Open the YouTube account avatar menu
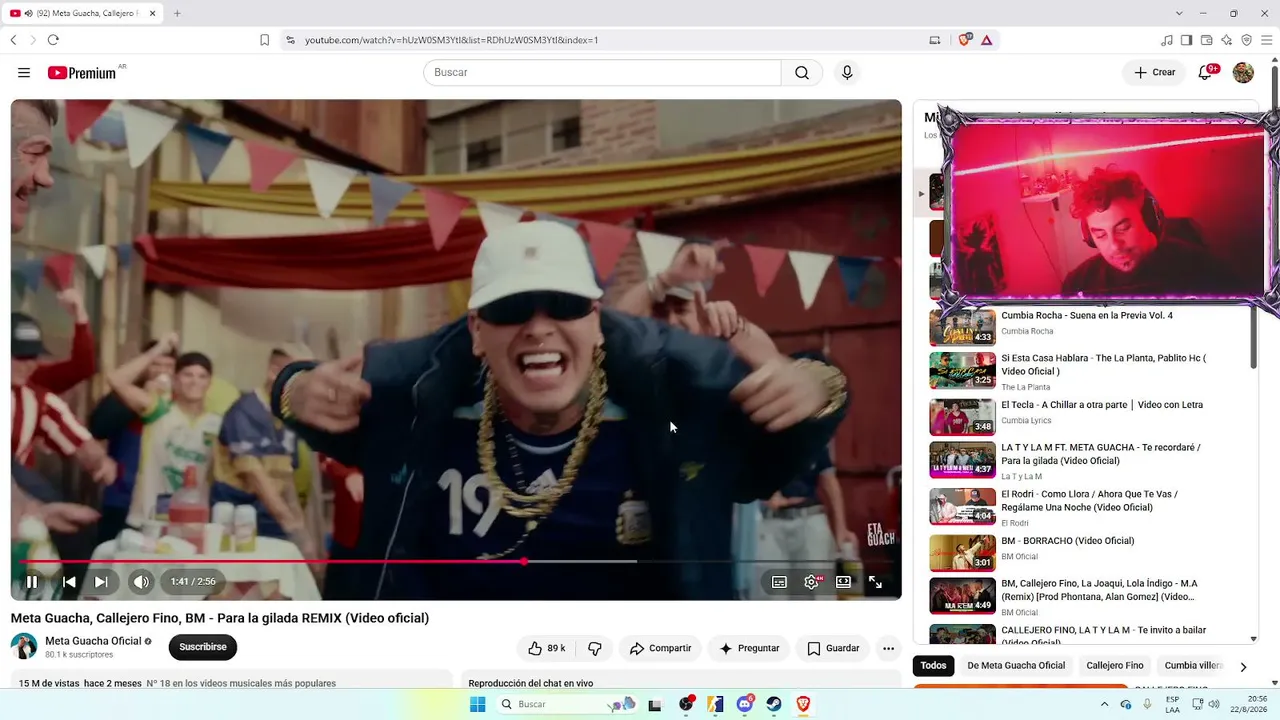 (x=1243, y=73)
